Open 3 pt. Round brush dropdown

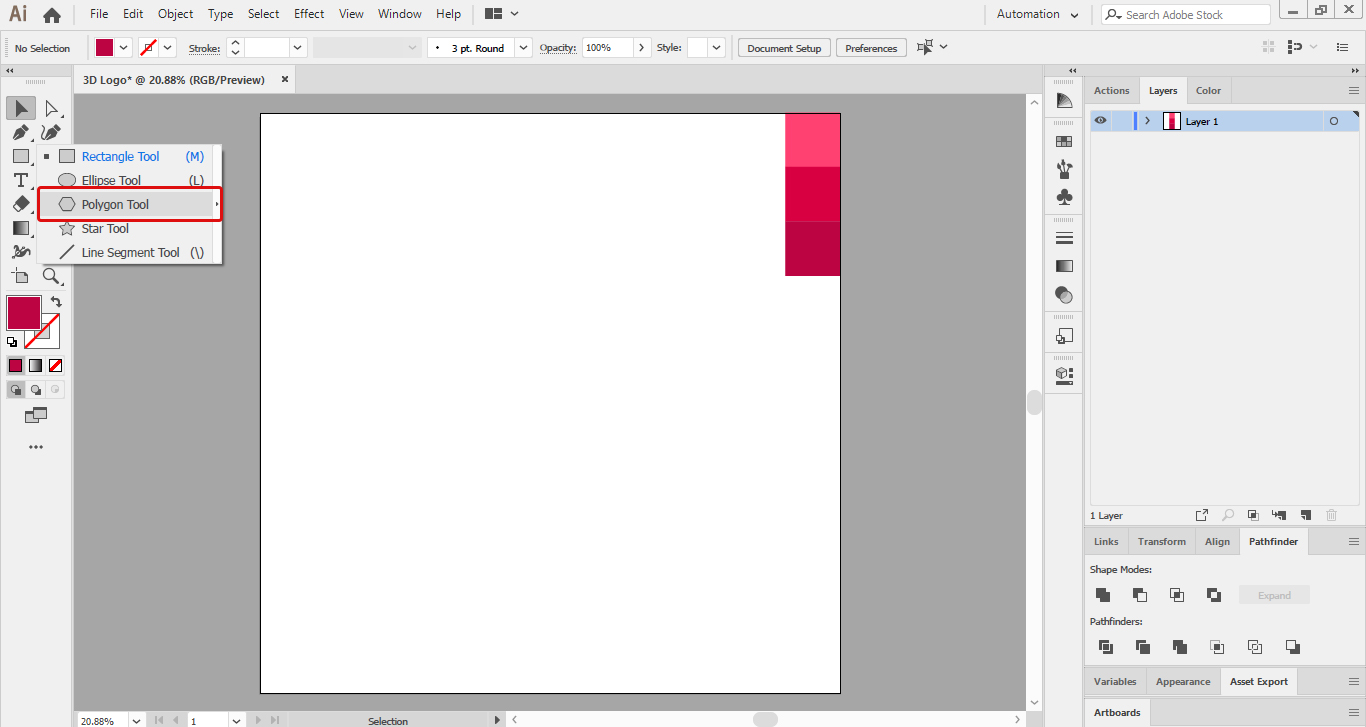(x=523, y=48)
